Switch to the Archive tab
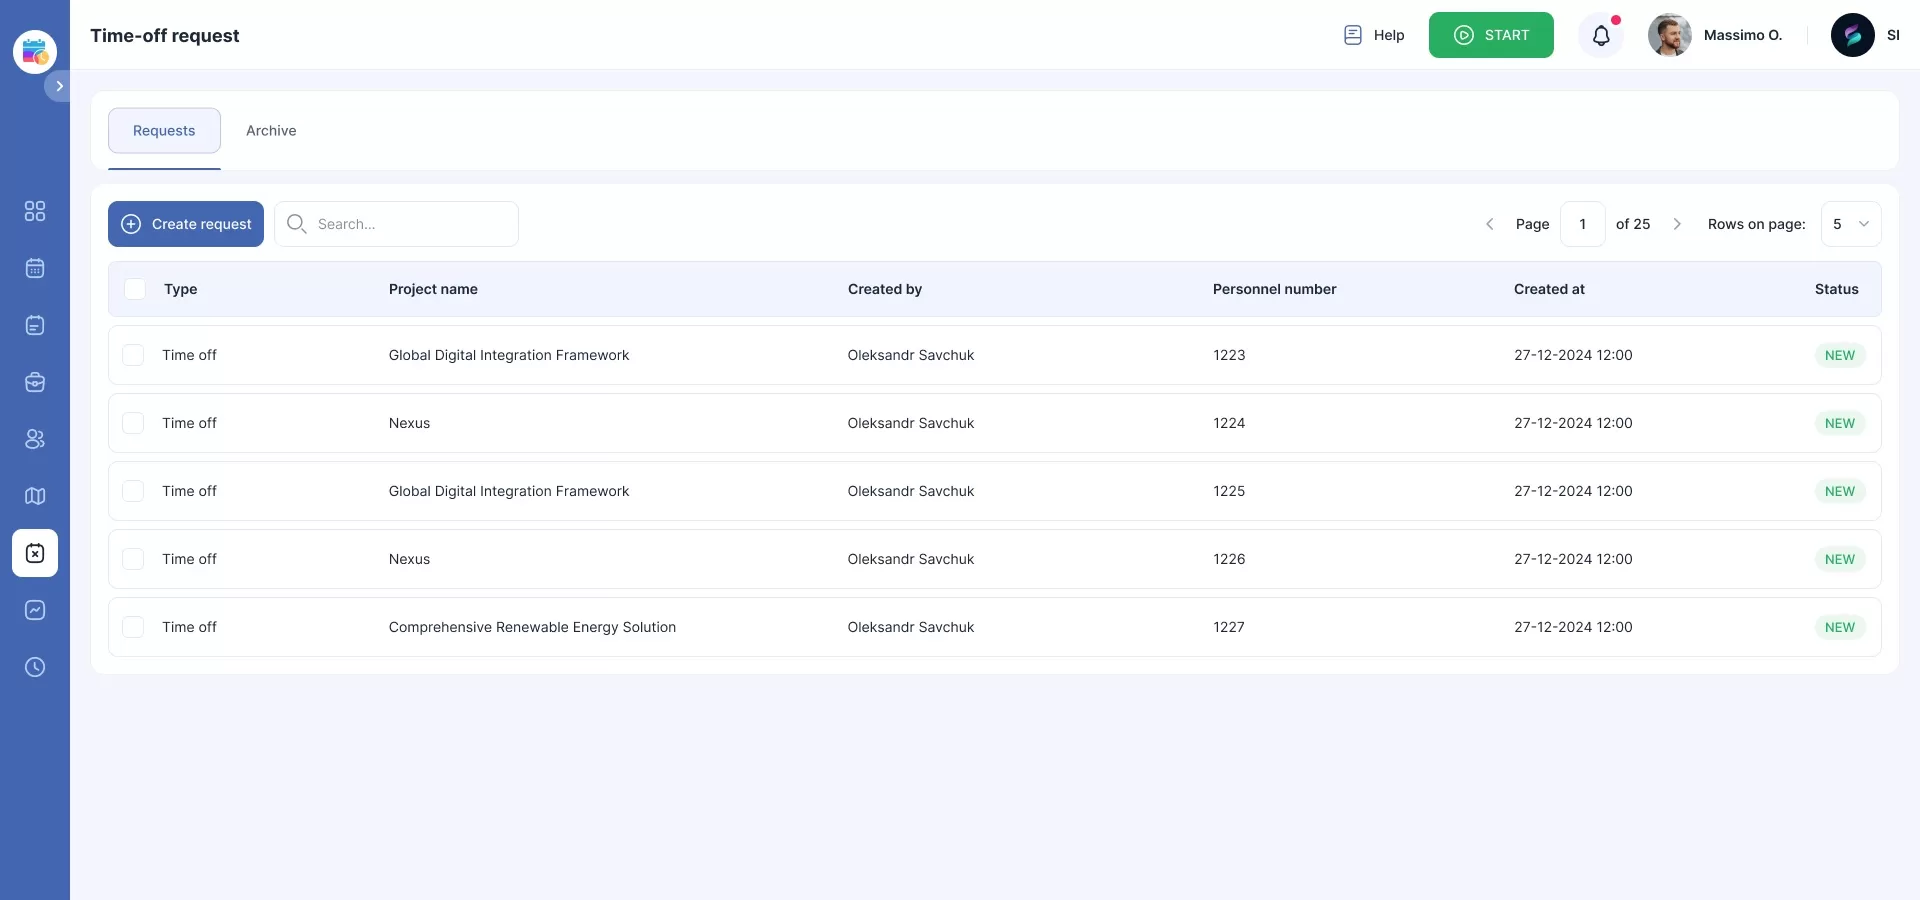The width and height of the screenshot is (1920, 900). (x=271, y=131)
